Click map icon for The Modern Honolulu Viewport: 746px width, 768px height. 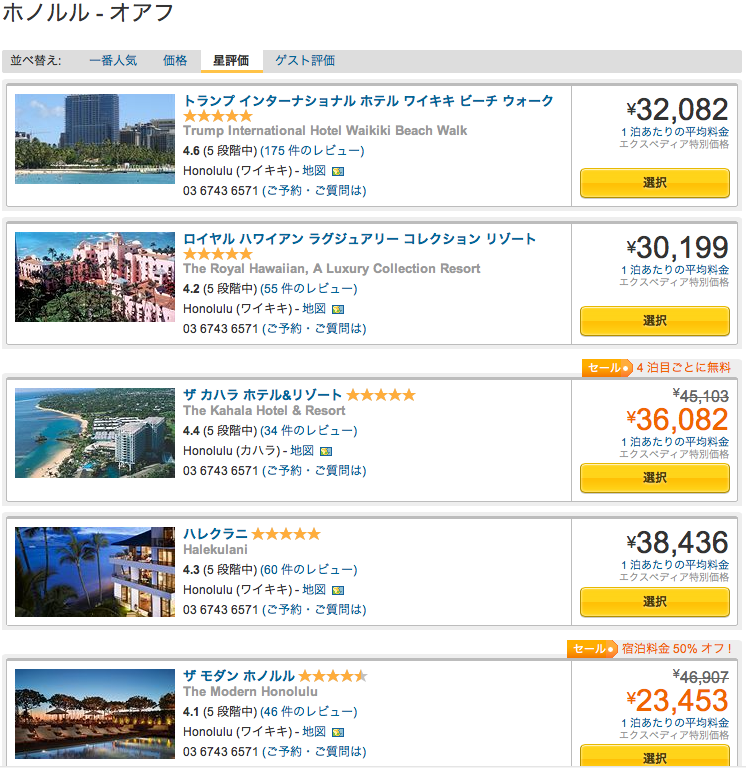click(x=337, y=733)
